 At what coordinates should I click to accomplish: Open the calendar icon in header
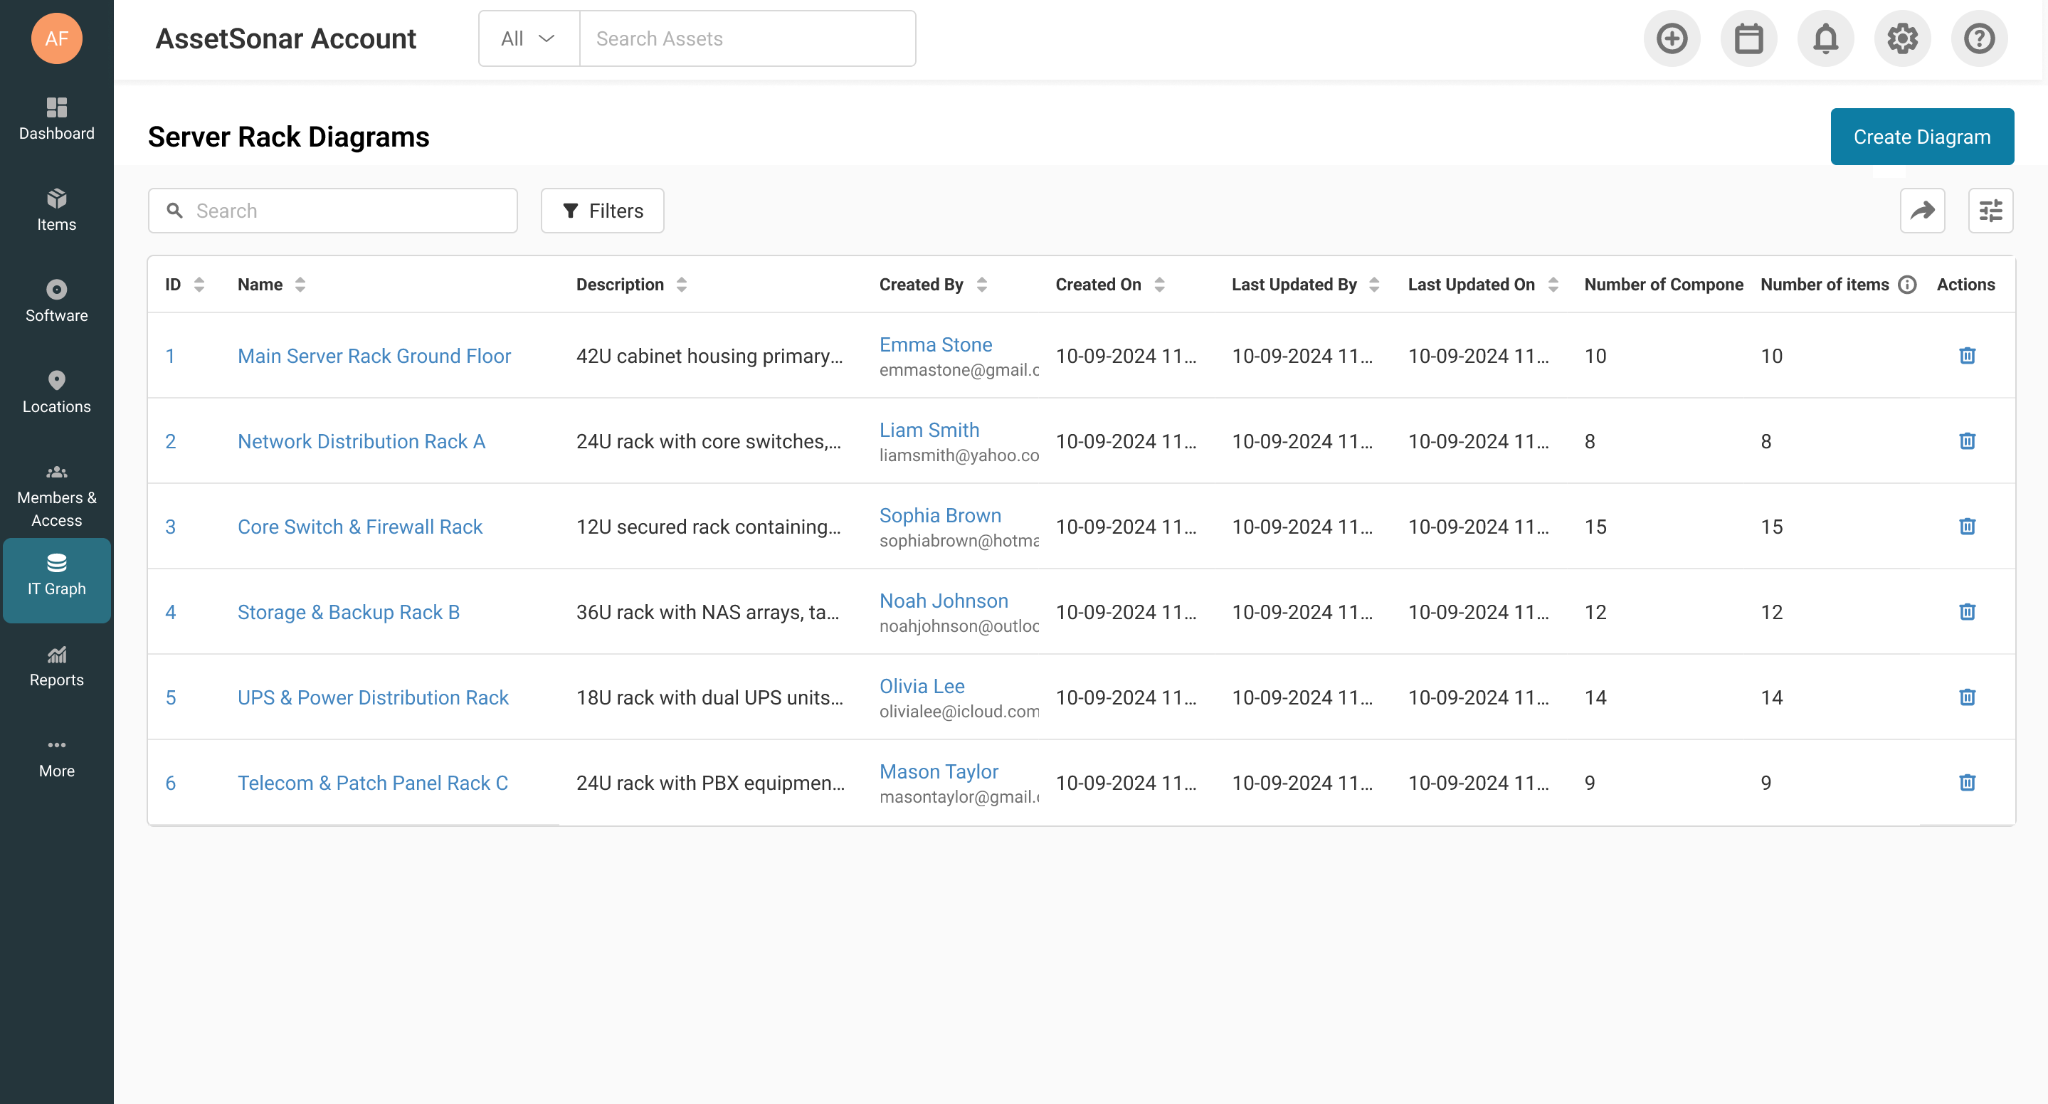tap(1749, 39)
